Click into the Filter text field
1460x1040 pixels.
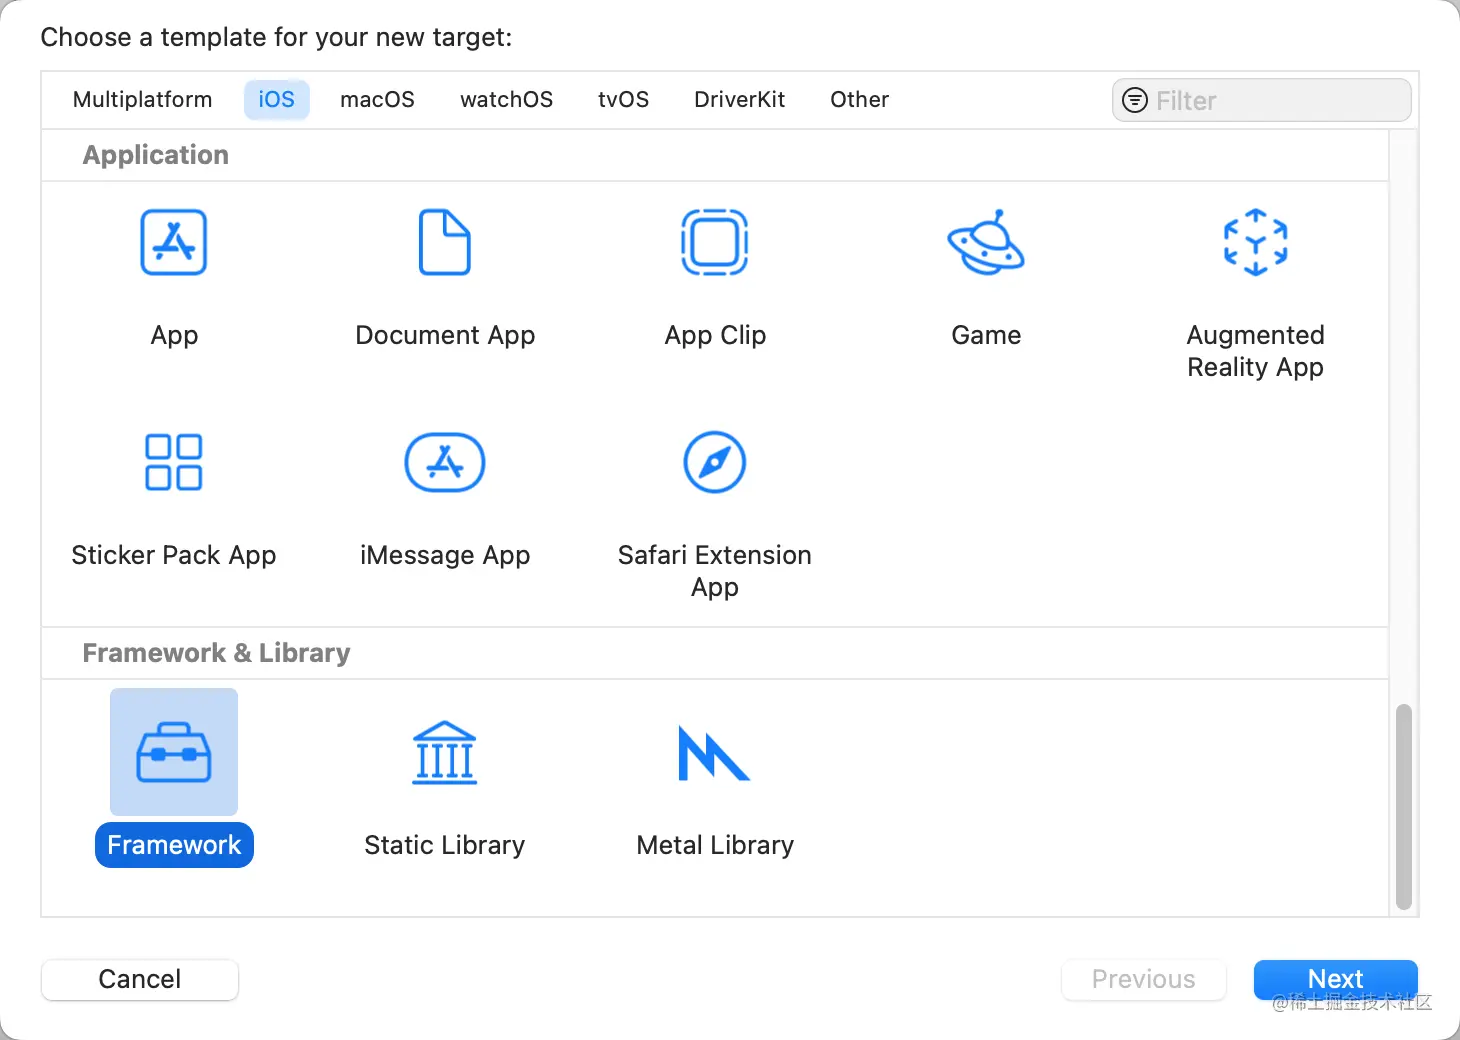point(1262,100)
